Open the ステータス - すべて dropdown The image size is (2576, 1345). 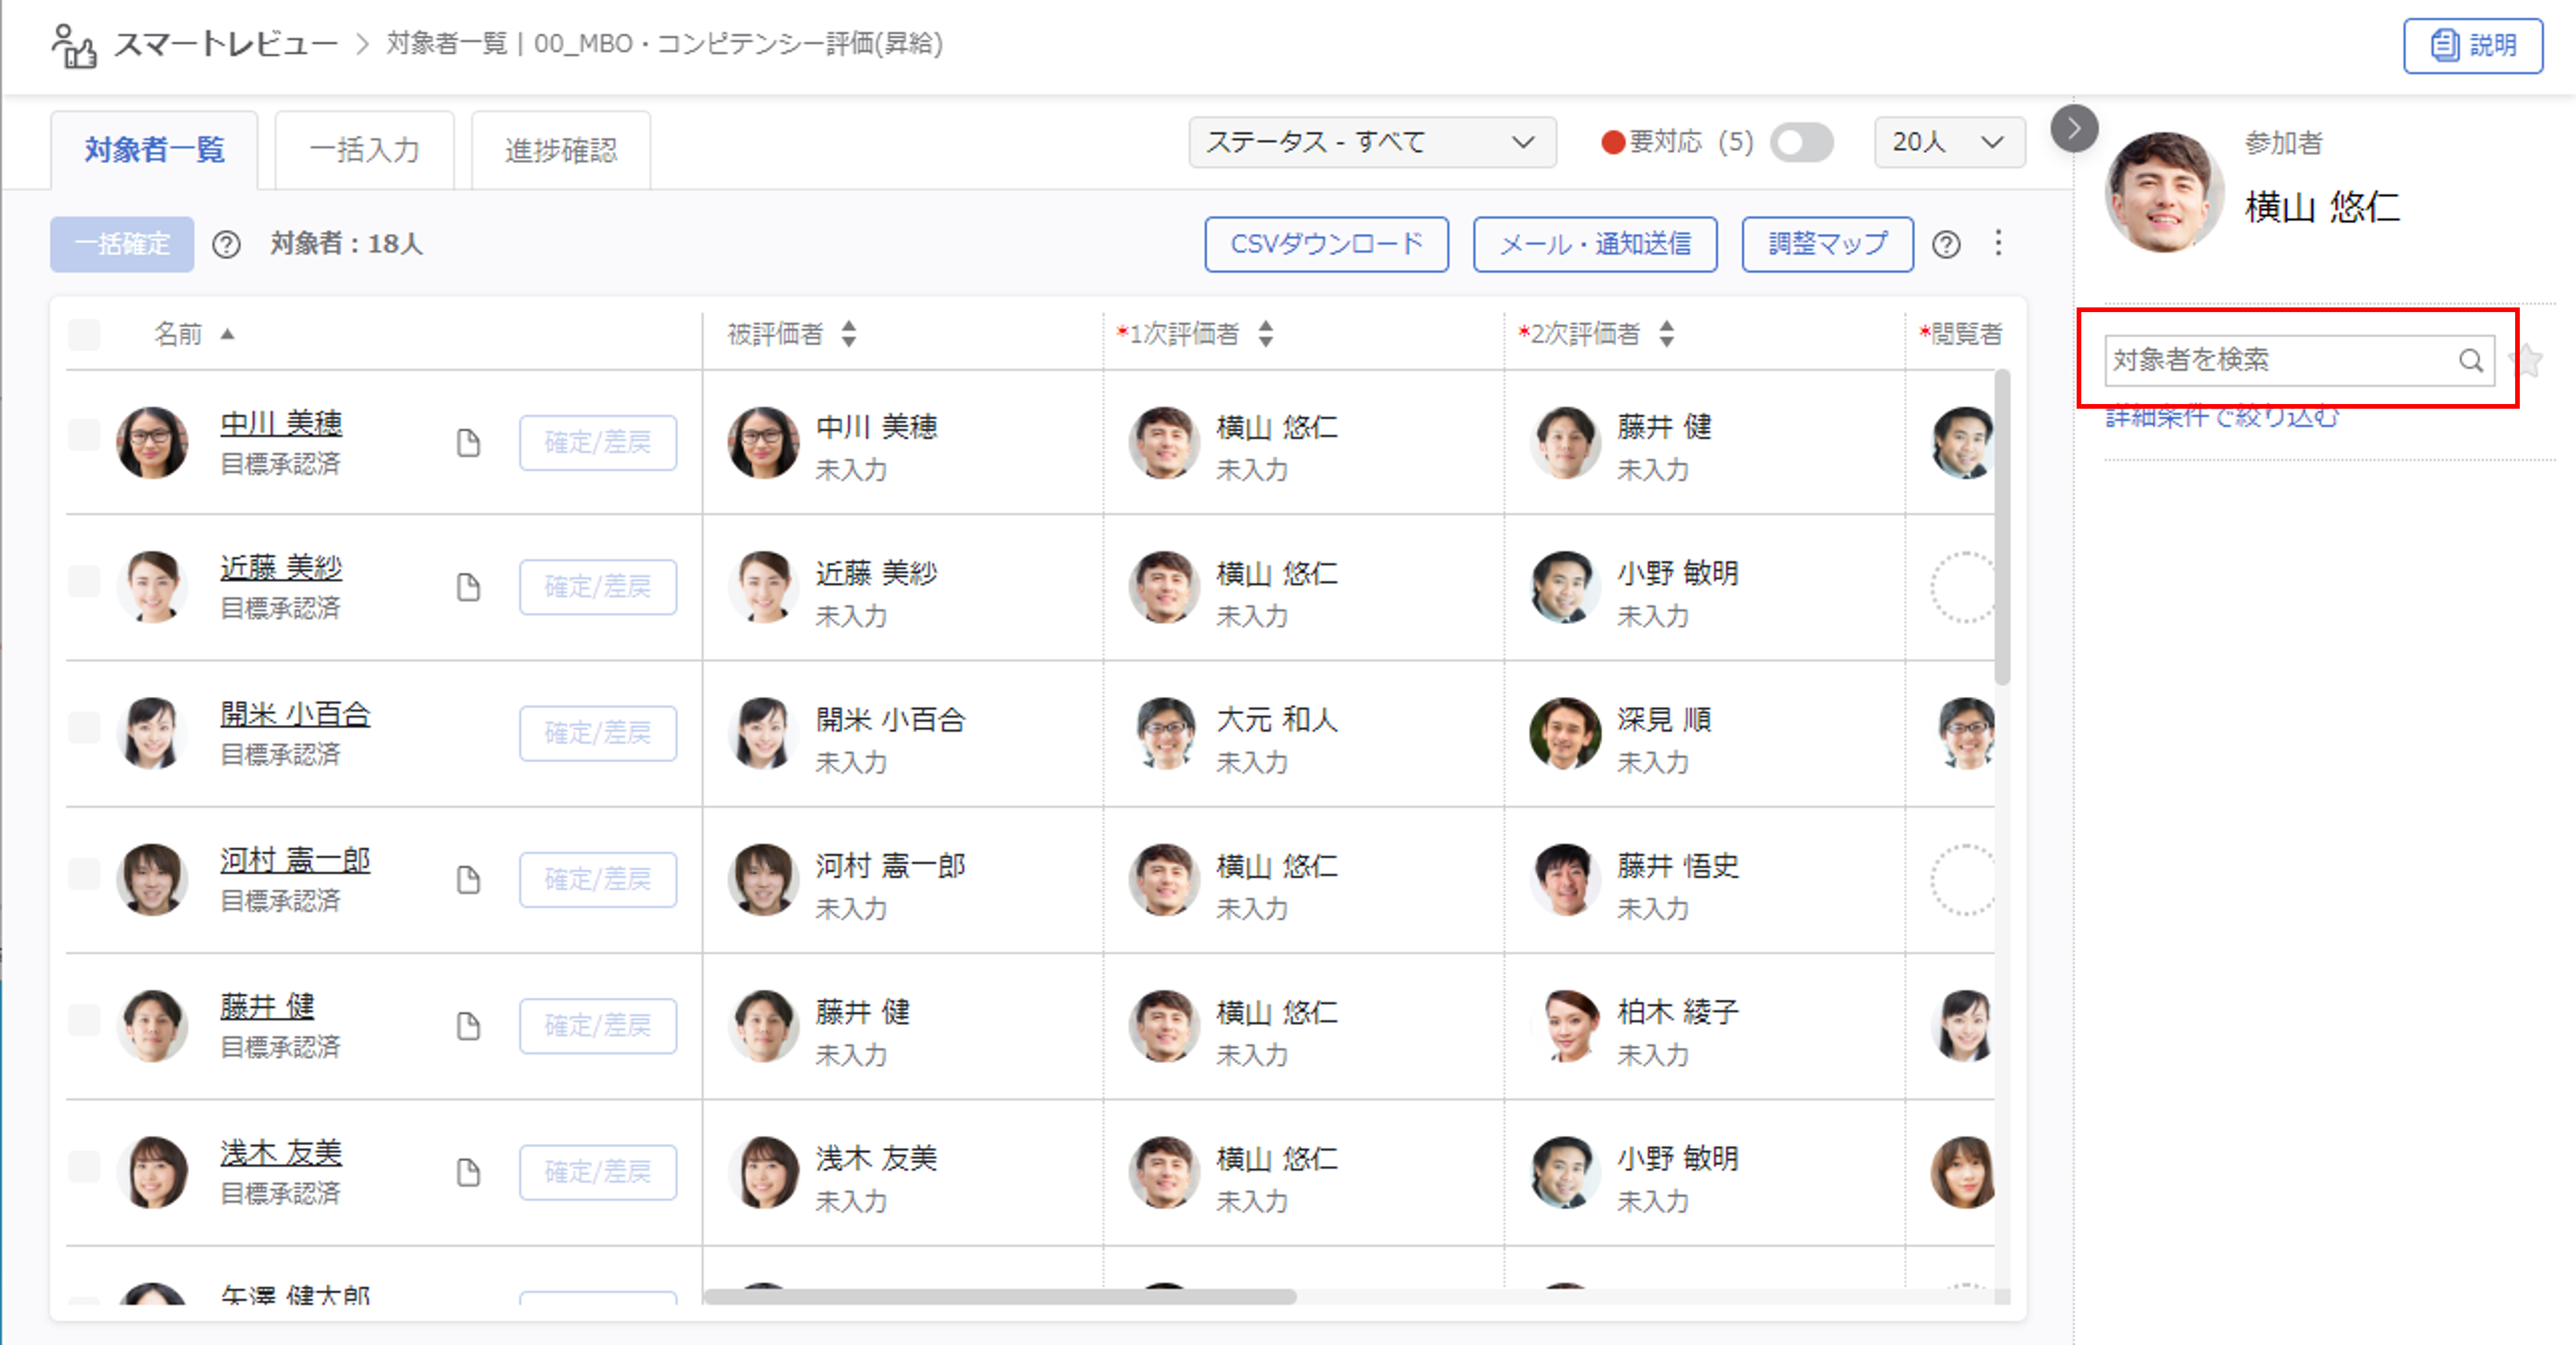1371,142
